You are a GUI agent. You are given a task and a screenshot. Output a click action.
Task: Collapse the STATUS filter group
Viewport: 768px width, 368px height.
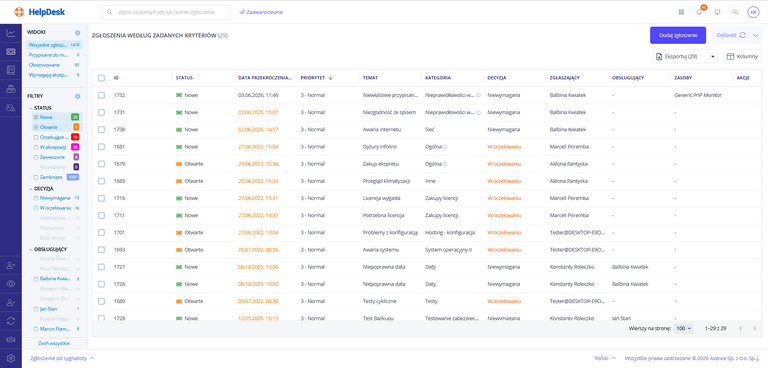pyautogui.click(x=31, y=108)
